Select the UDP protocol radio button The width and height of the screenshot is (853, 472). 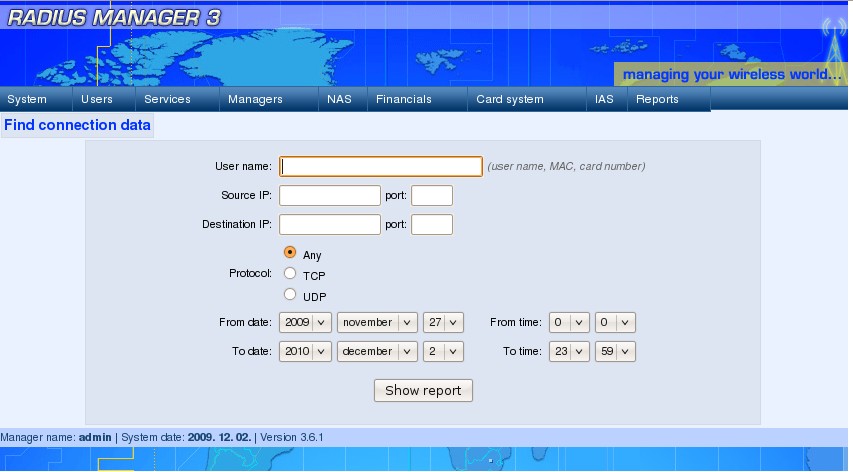[x=290, y=294]
